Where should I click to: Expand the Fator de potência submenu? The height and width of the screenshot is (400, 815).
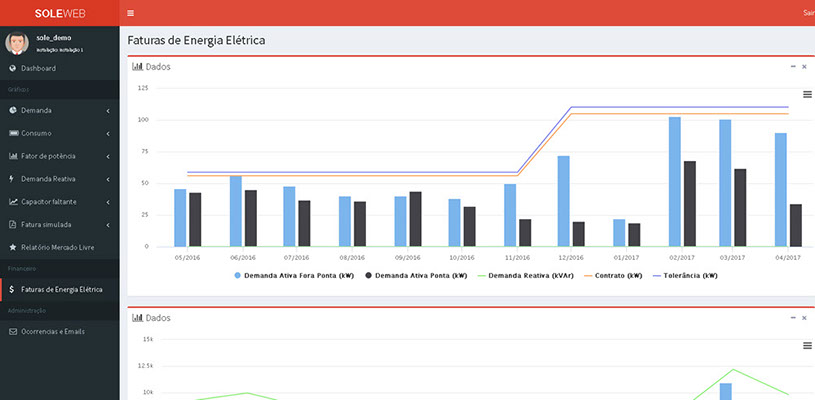(60, 156)
